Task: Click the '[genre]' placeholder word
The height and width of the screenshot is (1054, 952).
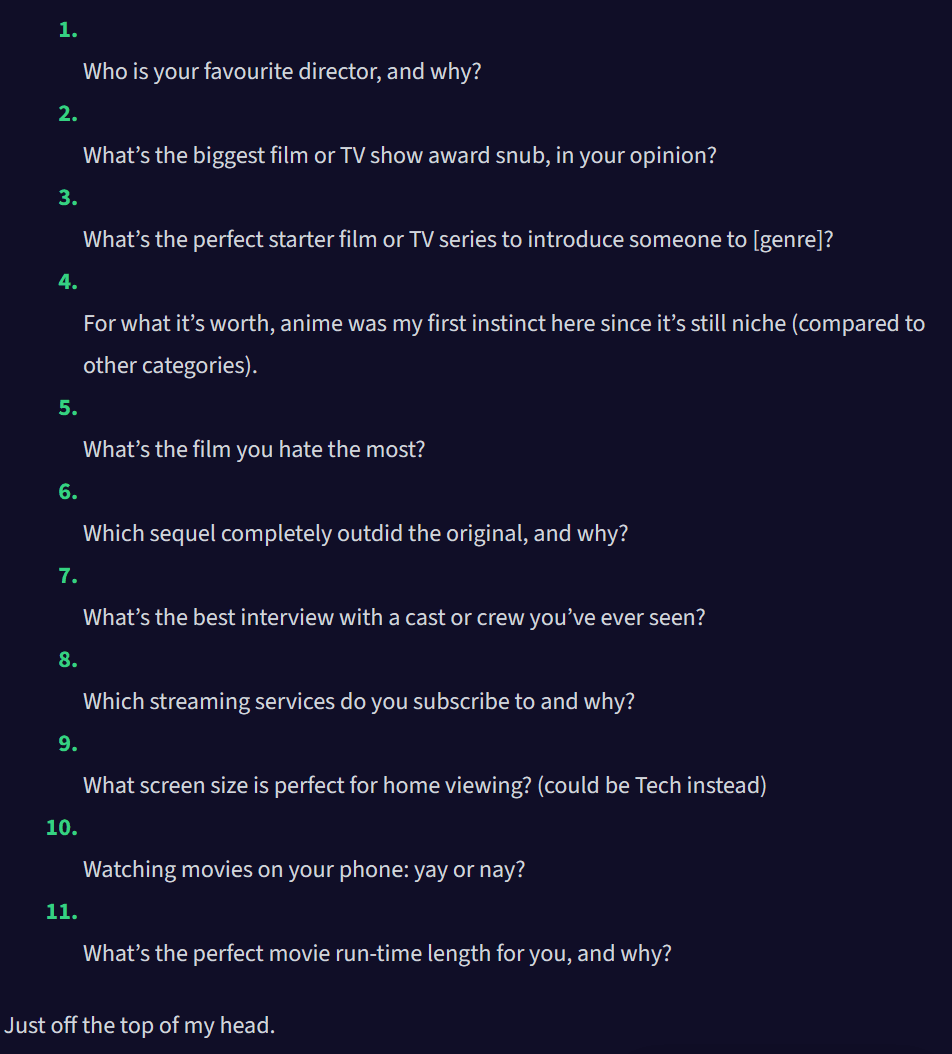Action: pos(789,239)
